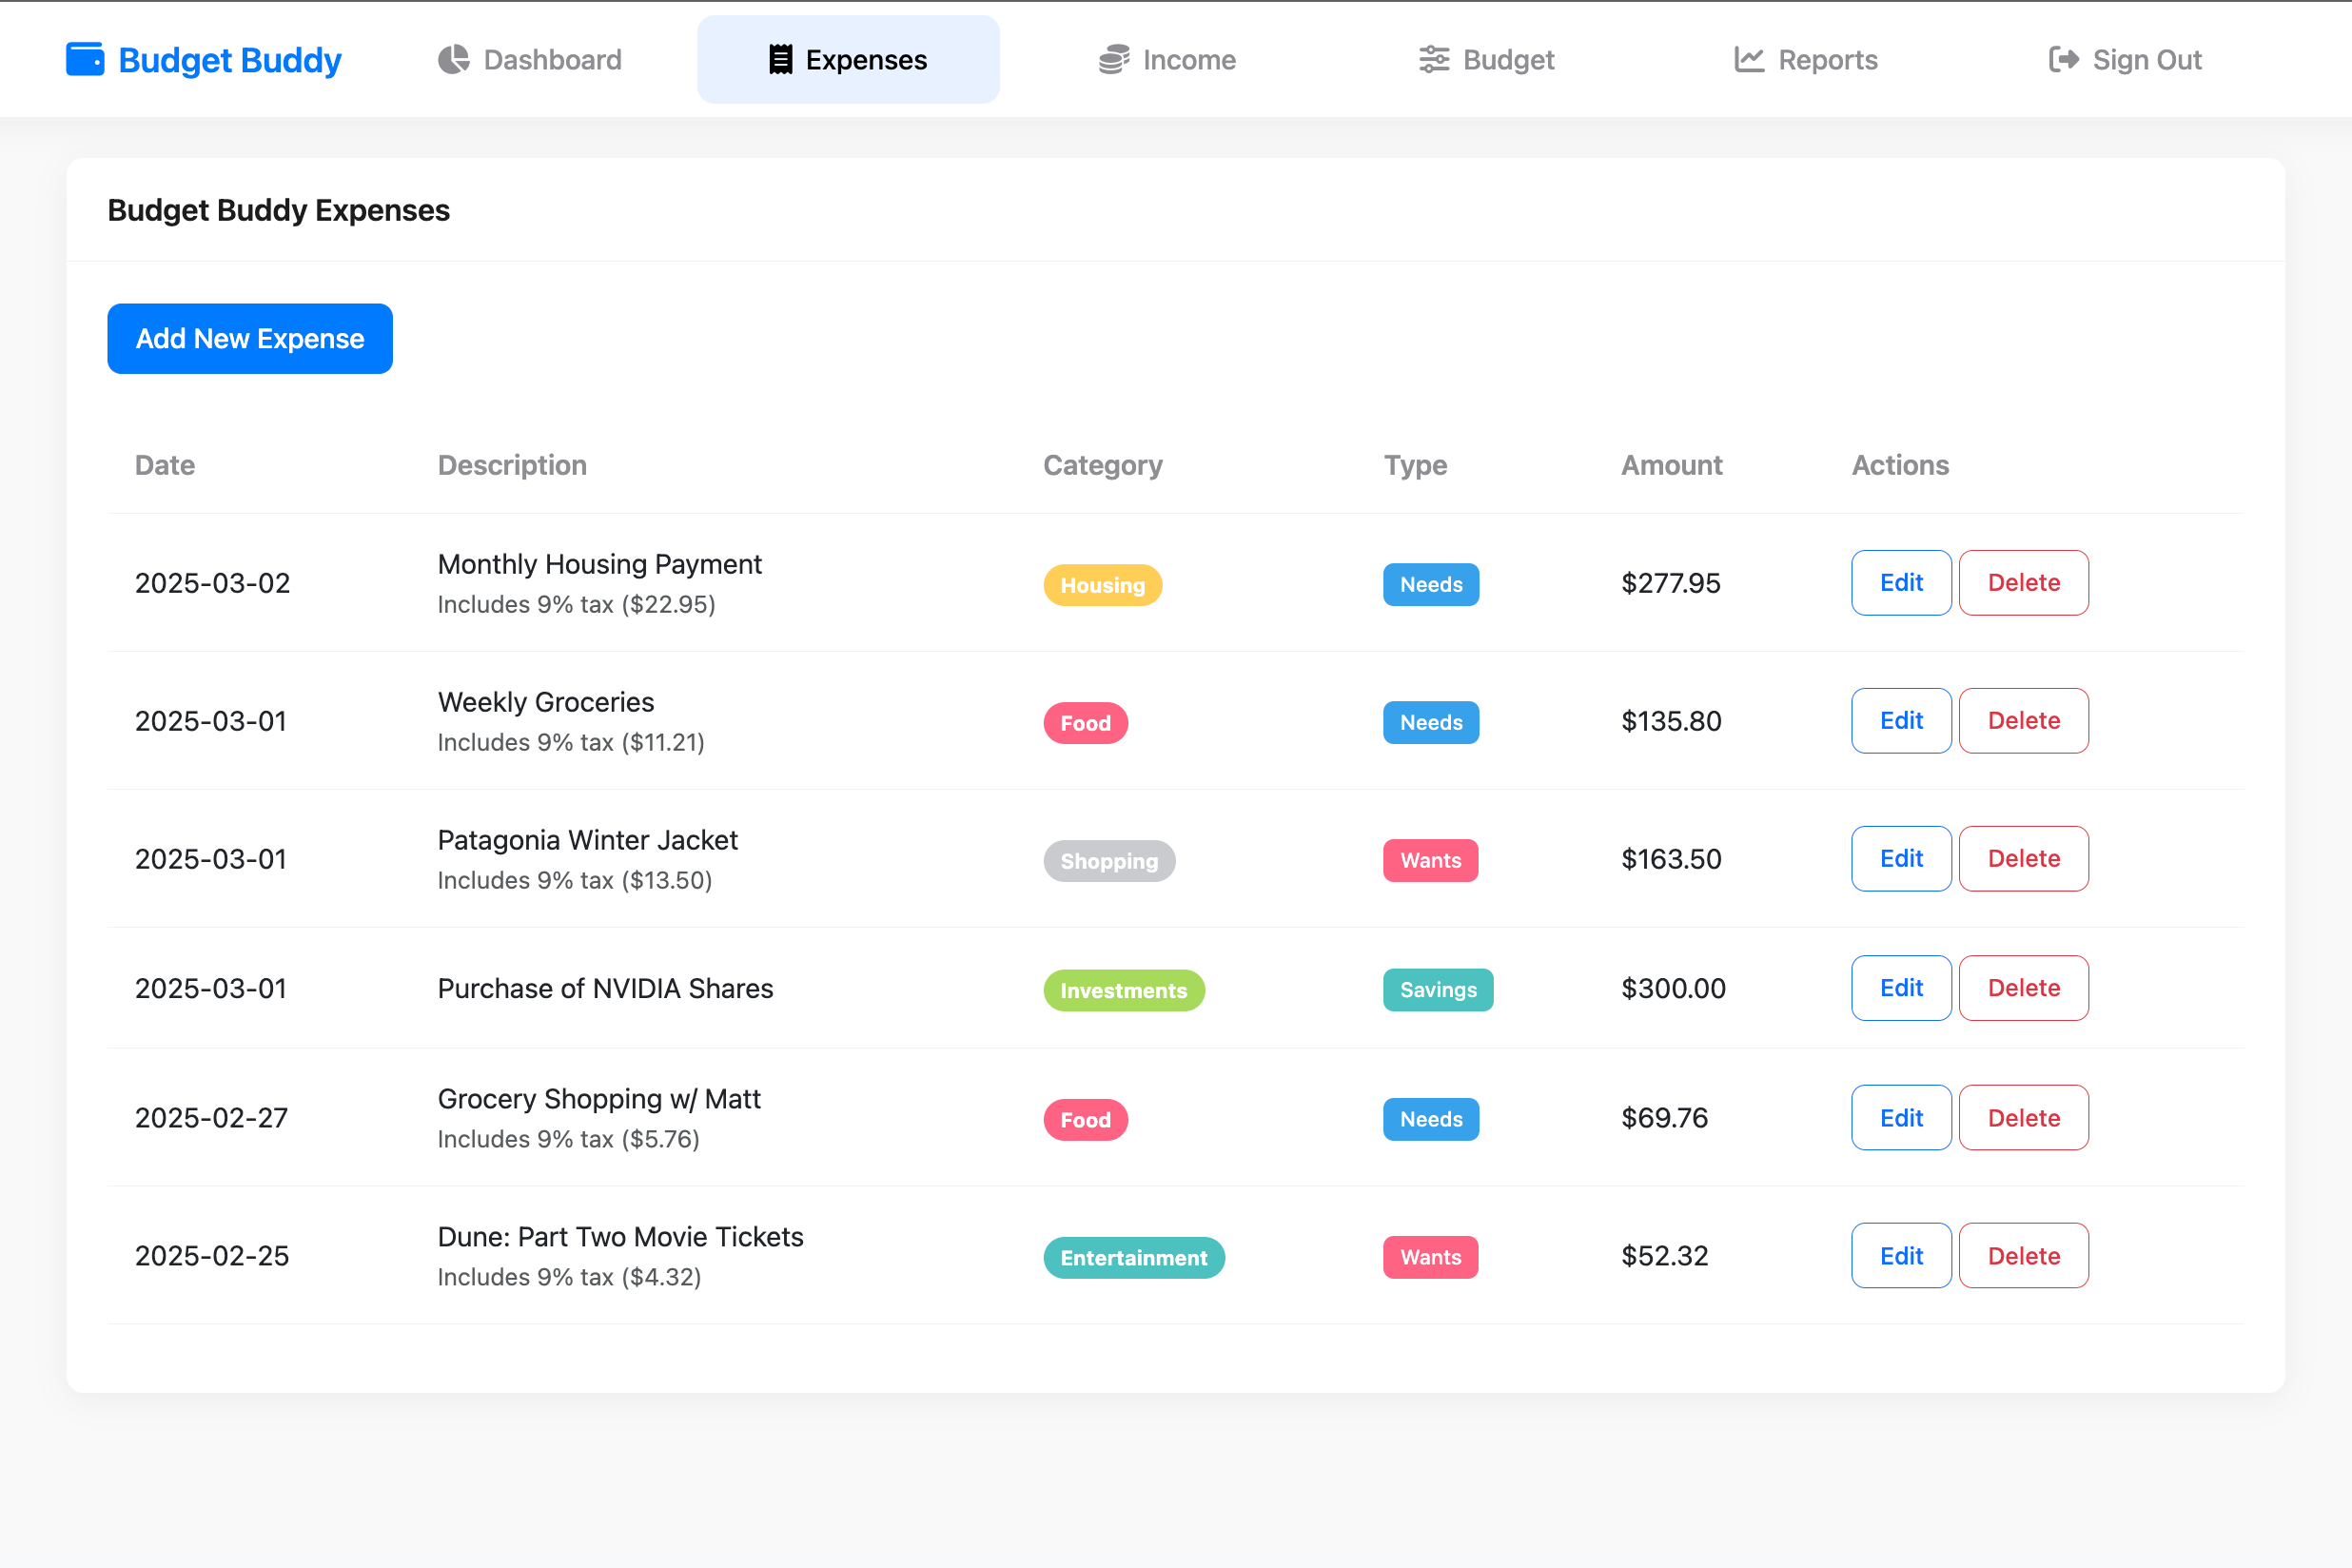Click the Expenses receipt icon
This screenshot has height=1568, width=2352.
(x=780, y=59)
